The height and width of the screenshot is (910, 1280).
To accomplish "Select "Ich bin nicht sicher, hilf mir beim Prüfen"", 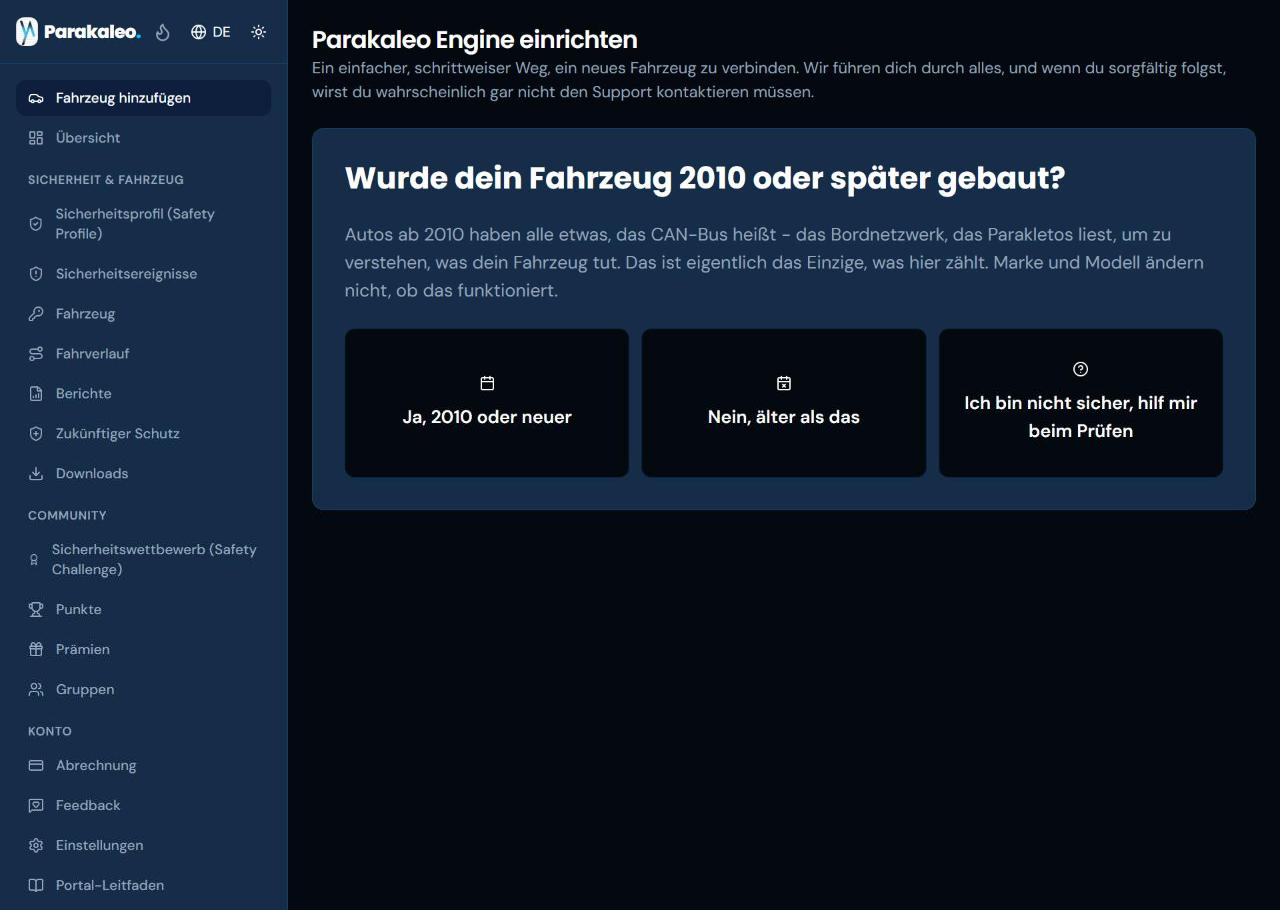I will point(1081,403).
